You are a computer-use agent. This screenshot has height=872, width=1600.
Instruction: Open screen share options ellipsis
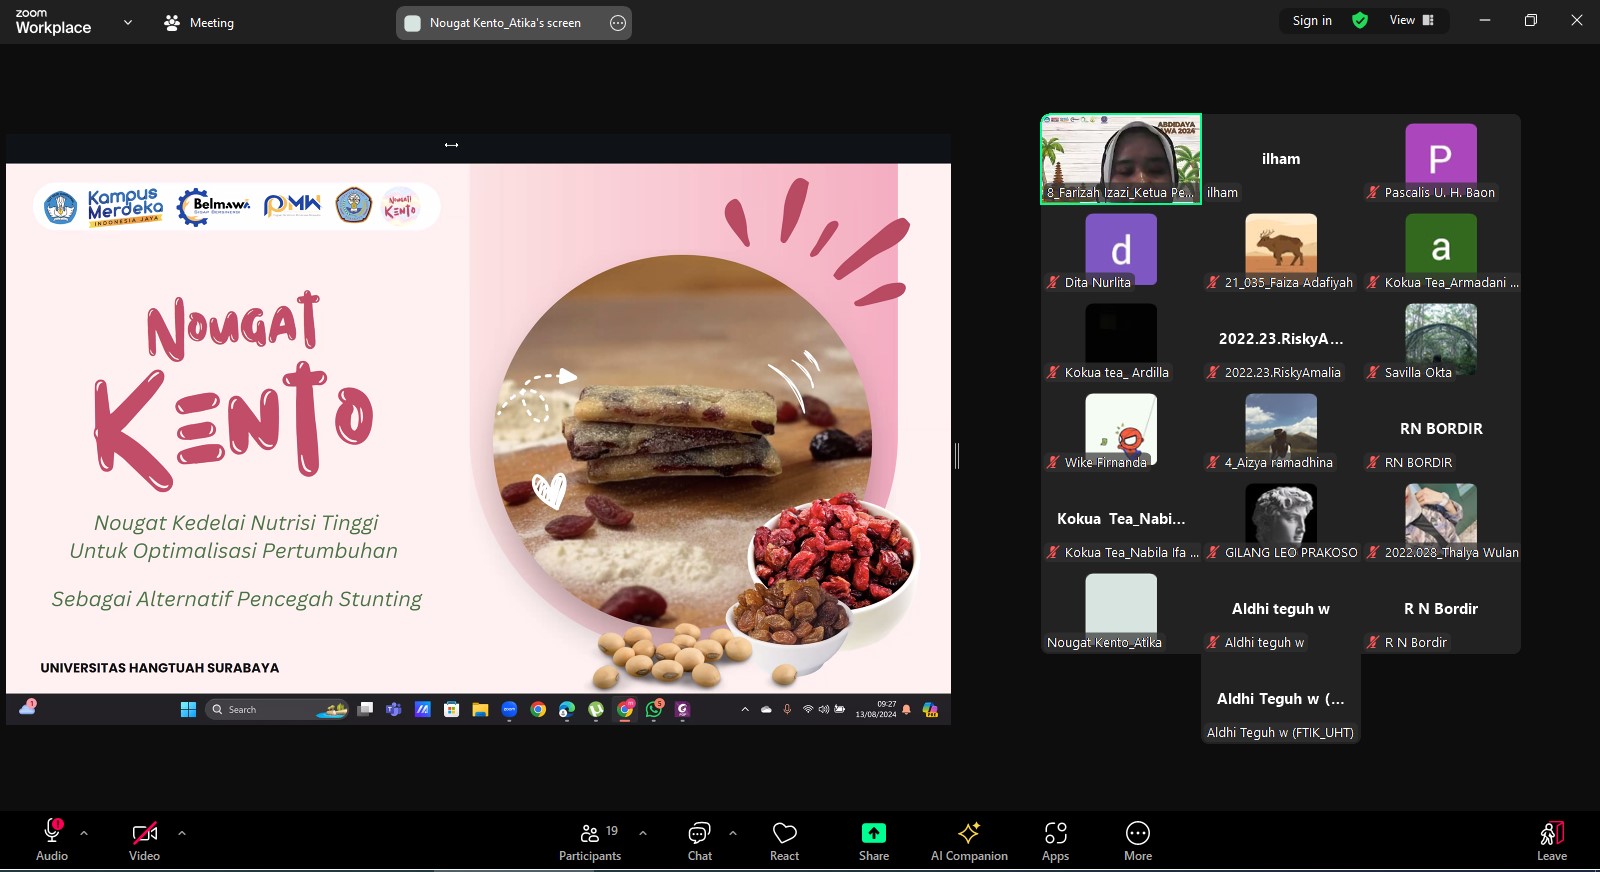[x=618, y=23]
